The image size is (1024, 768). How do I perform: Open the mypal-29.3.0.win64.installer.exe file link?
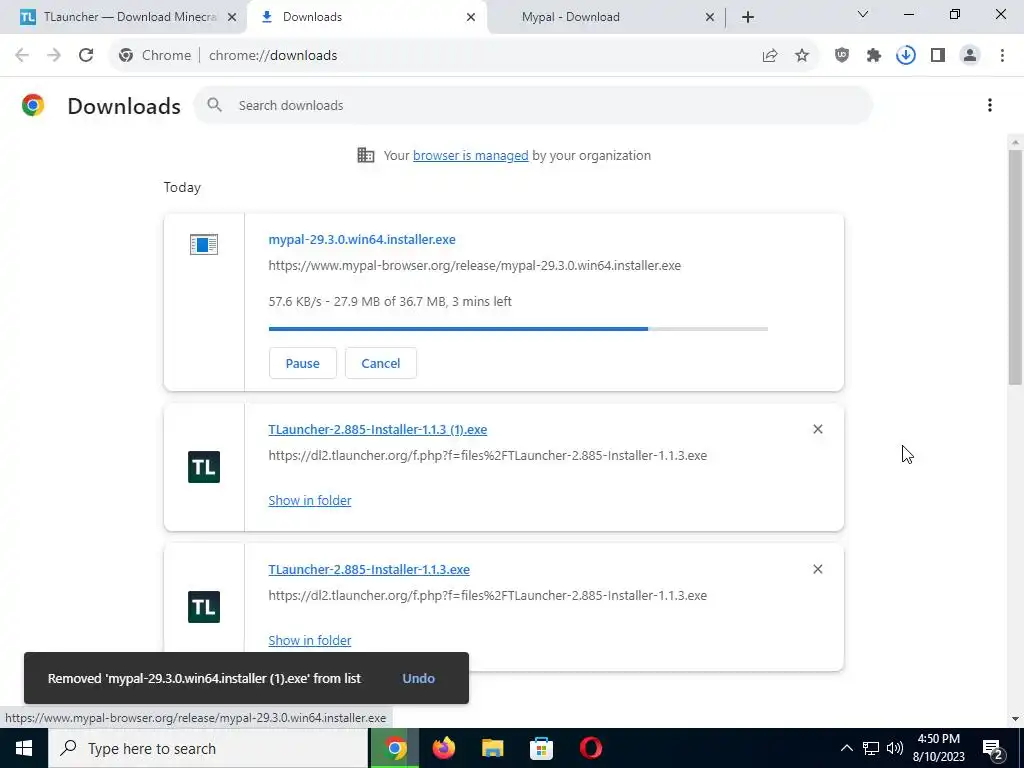coord(362,240)
